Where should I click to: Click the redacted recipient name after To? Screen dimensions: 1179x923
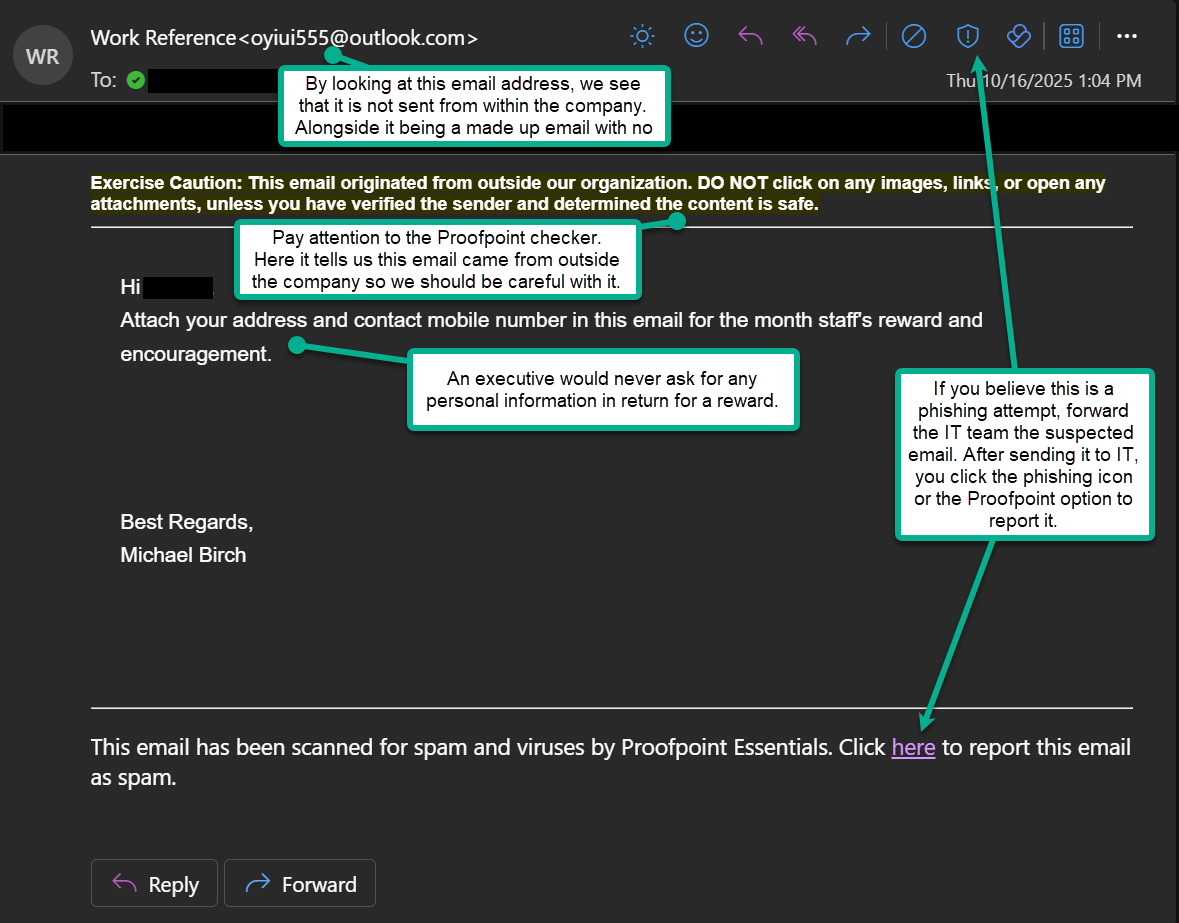click(210, 81)
